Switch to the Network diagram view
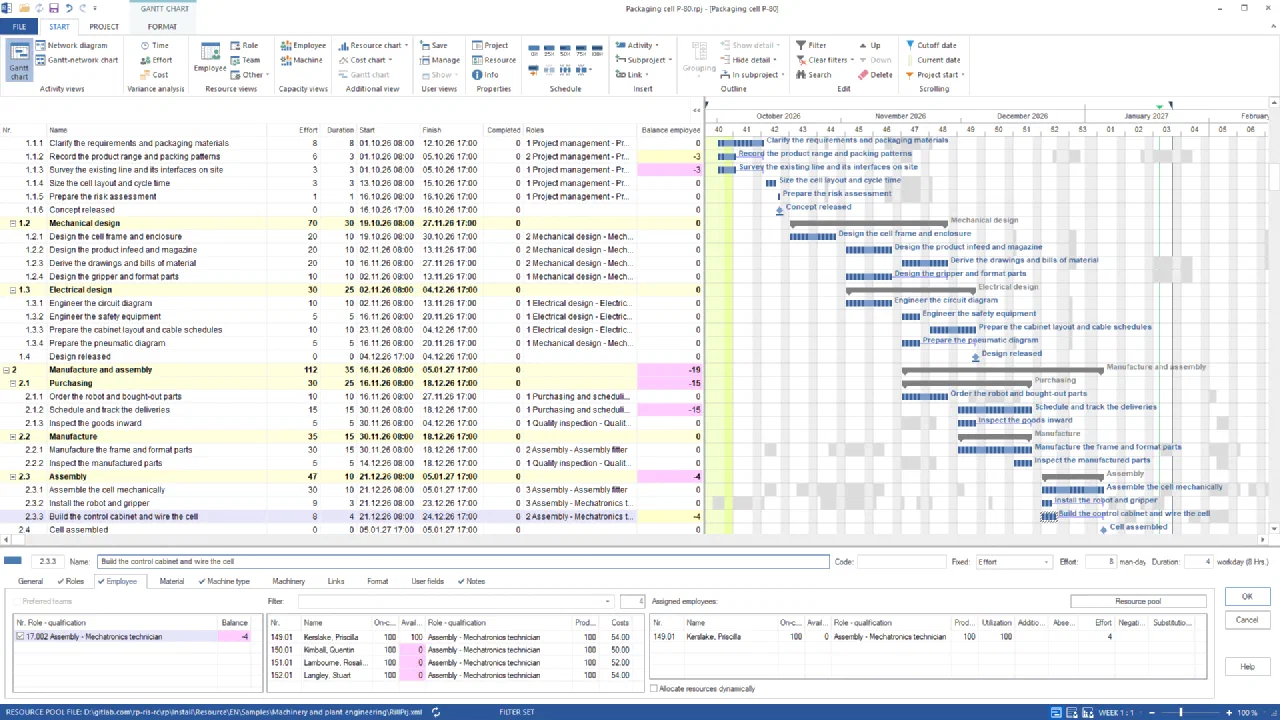1280x720 pixels. pyautogui.click(x=71, y=45)
